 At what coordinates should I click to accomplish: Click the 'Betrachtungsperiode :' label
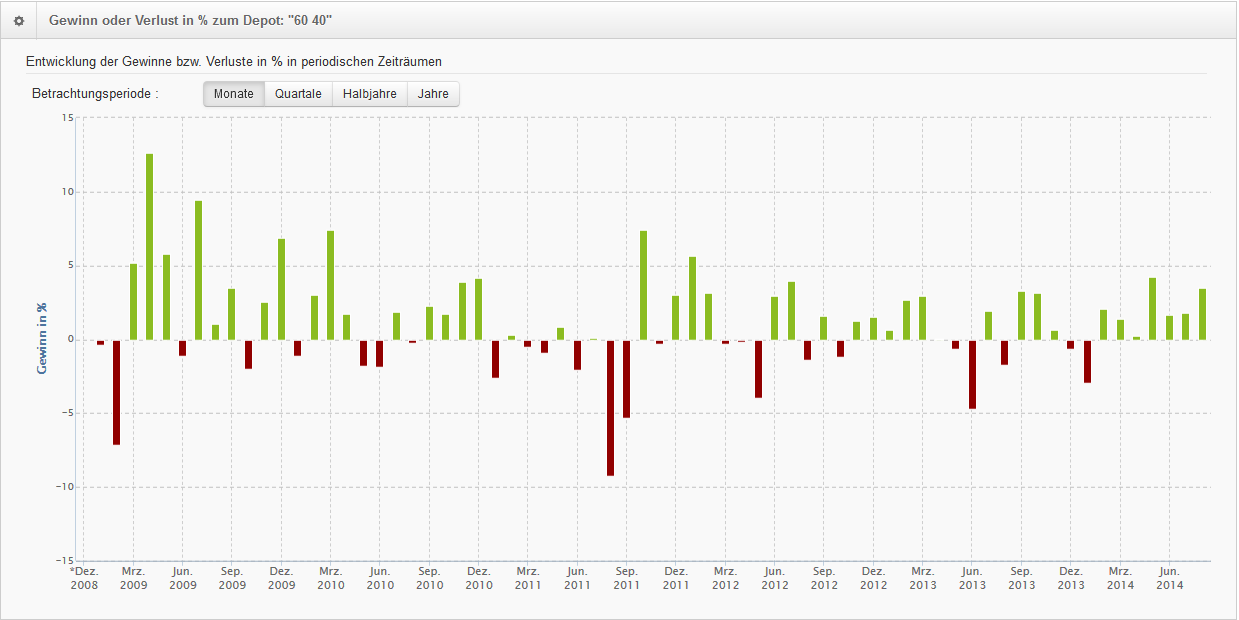[95, 94]
